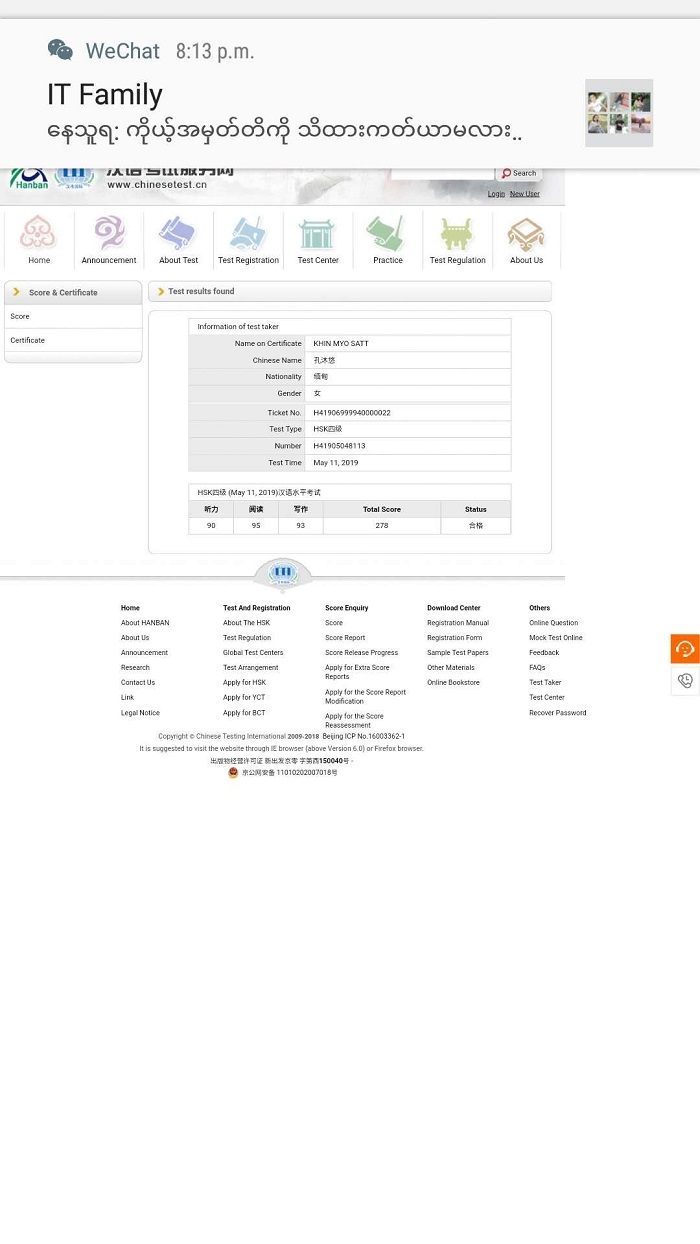Click inside the search input field
Screen dimensions: 700x1244
pyautogui.click(x=442, y=174)
